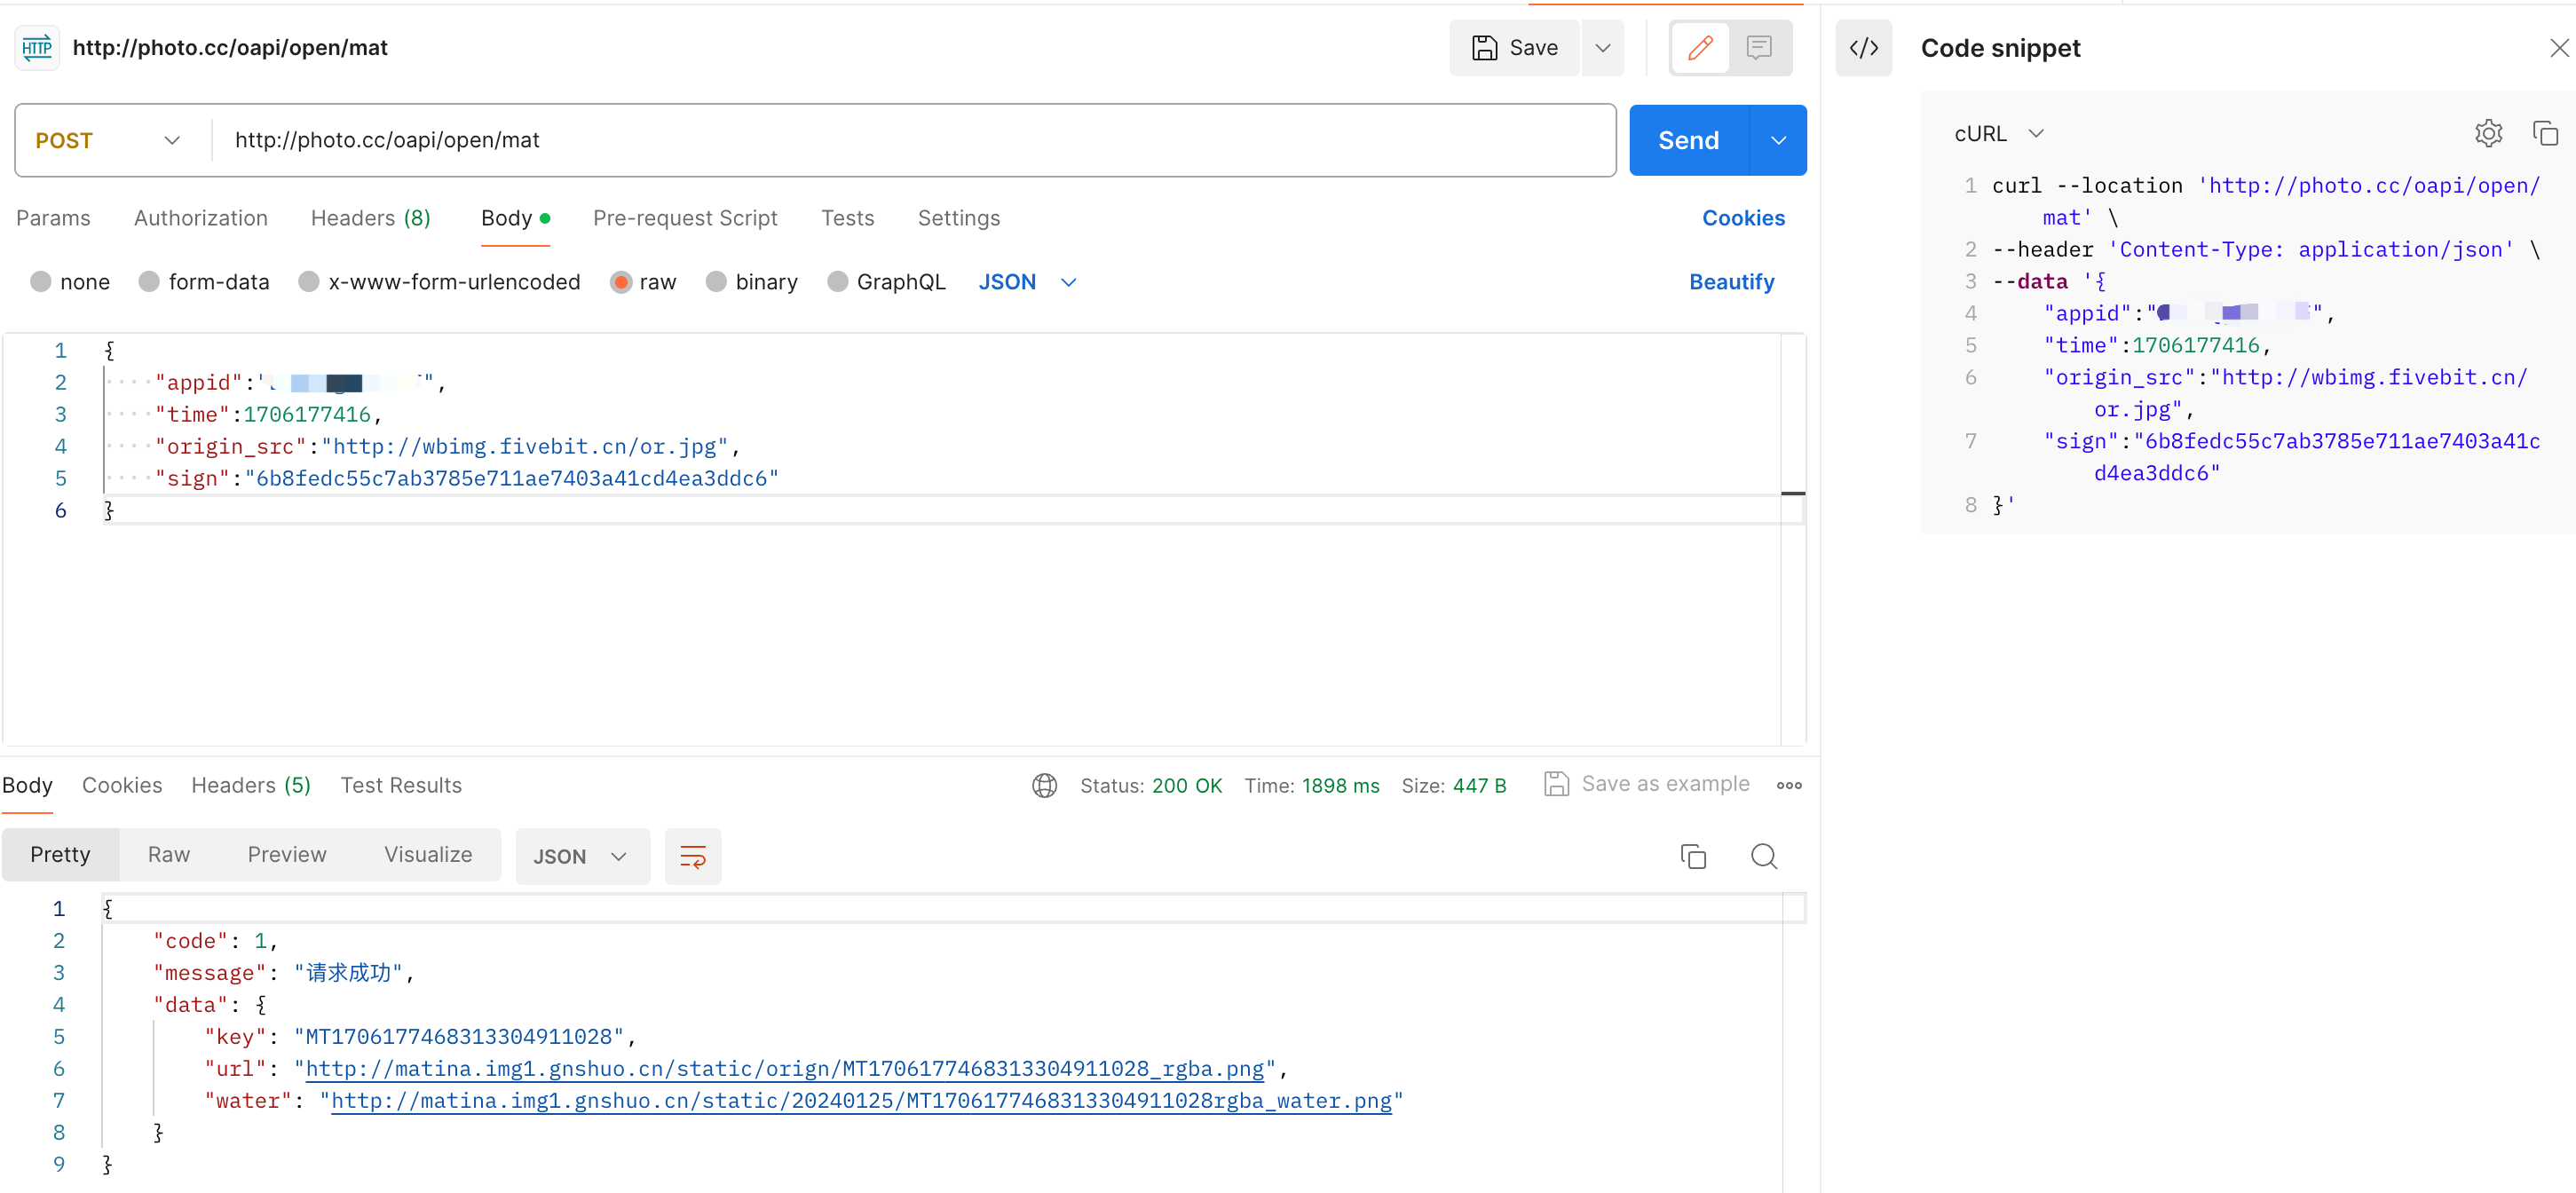Click the Beautify link
Screen dimensions: 2576x1193
(1730, 282)
